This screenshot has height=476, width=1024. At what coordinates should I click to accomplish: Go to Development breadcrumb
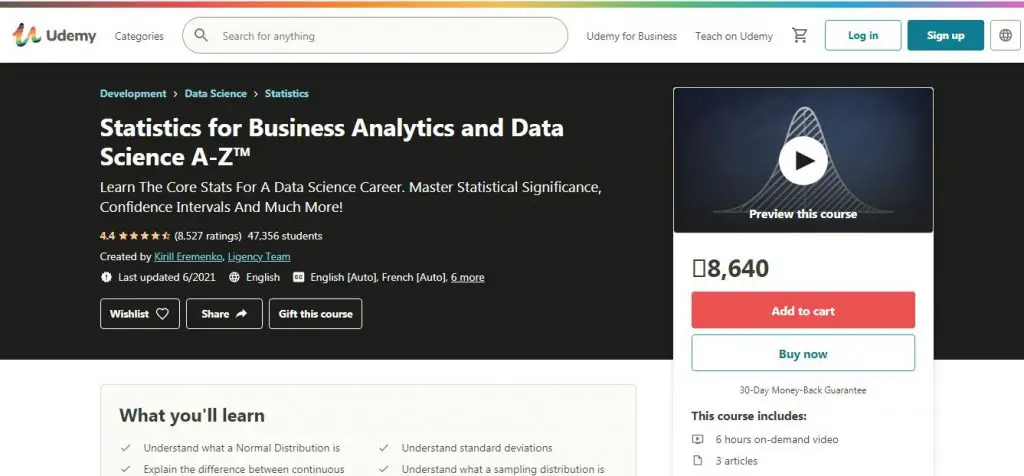tap(133, 94)
